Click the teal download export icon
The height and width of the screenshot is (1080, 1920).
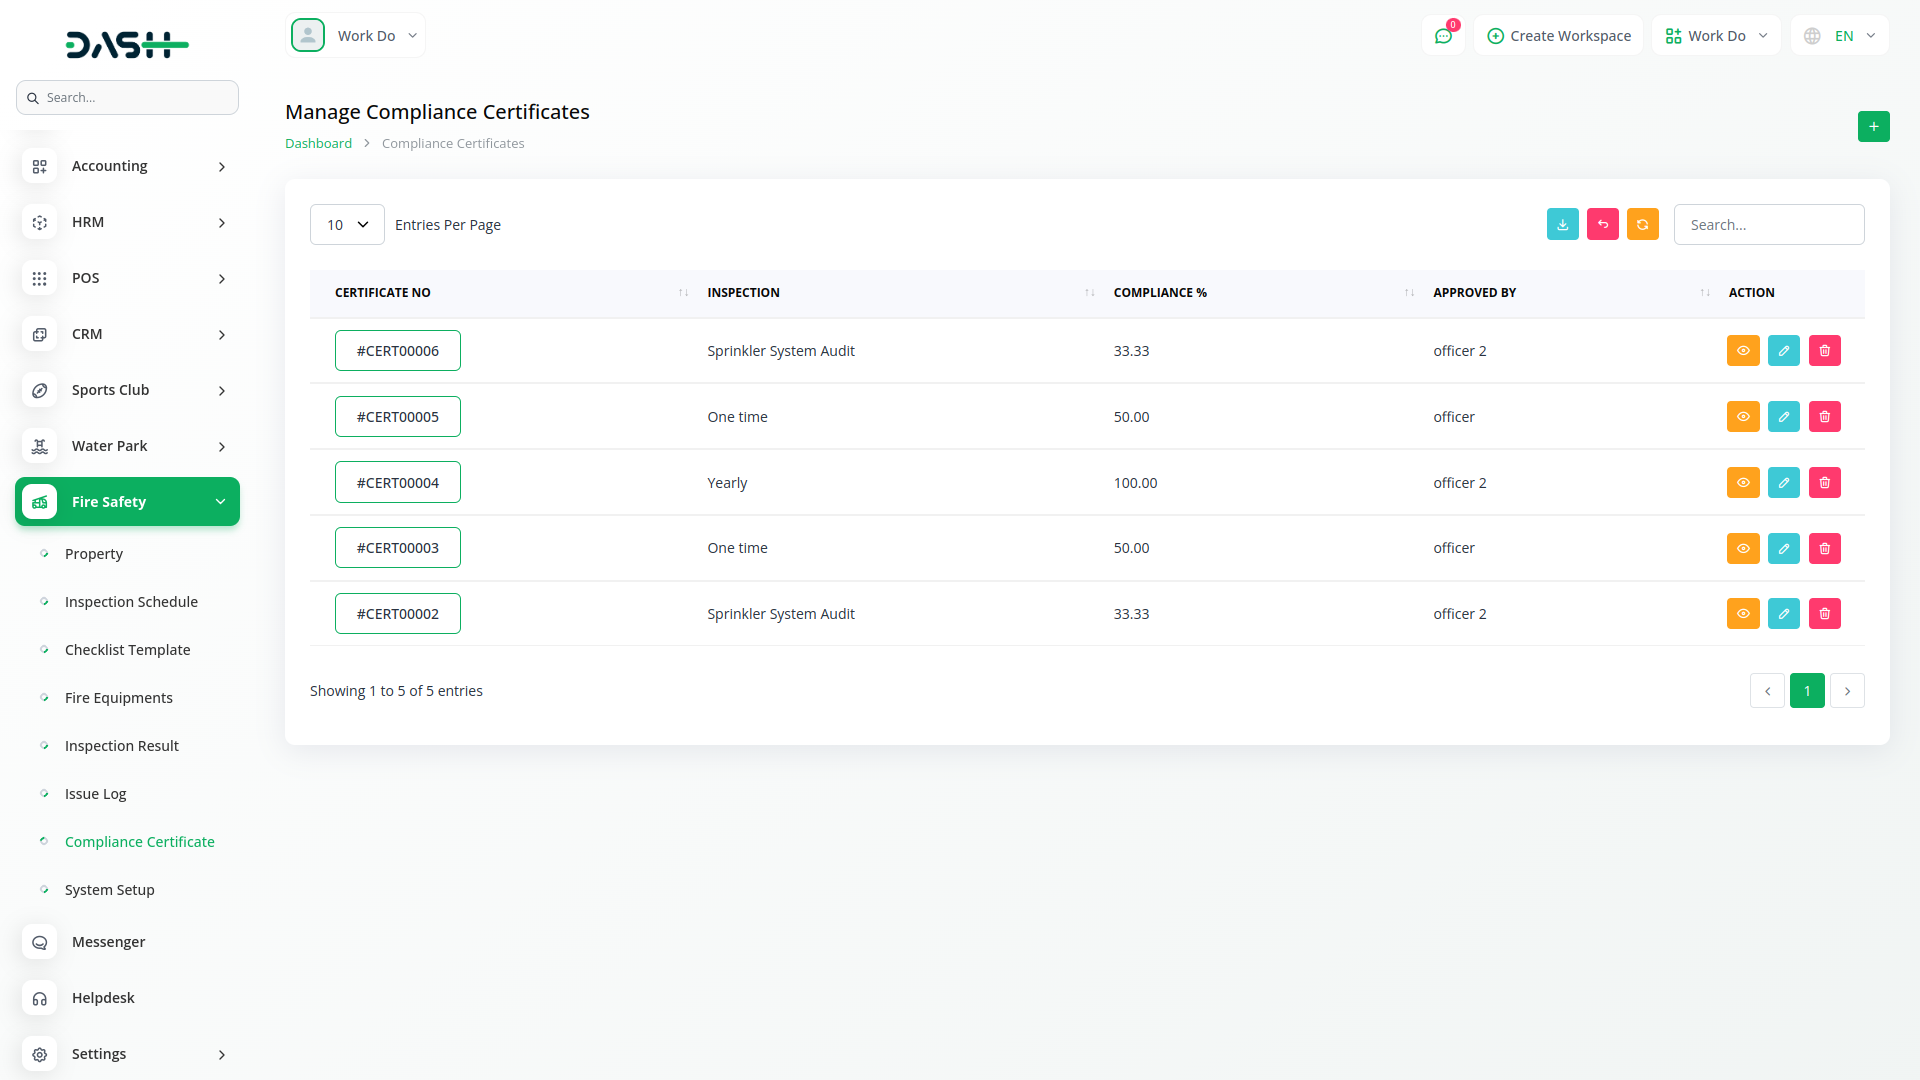click(1562, 224)
